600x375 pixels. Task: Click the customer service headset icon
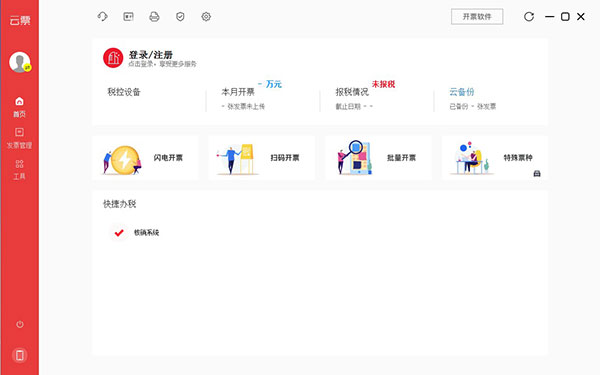point(102,16)
